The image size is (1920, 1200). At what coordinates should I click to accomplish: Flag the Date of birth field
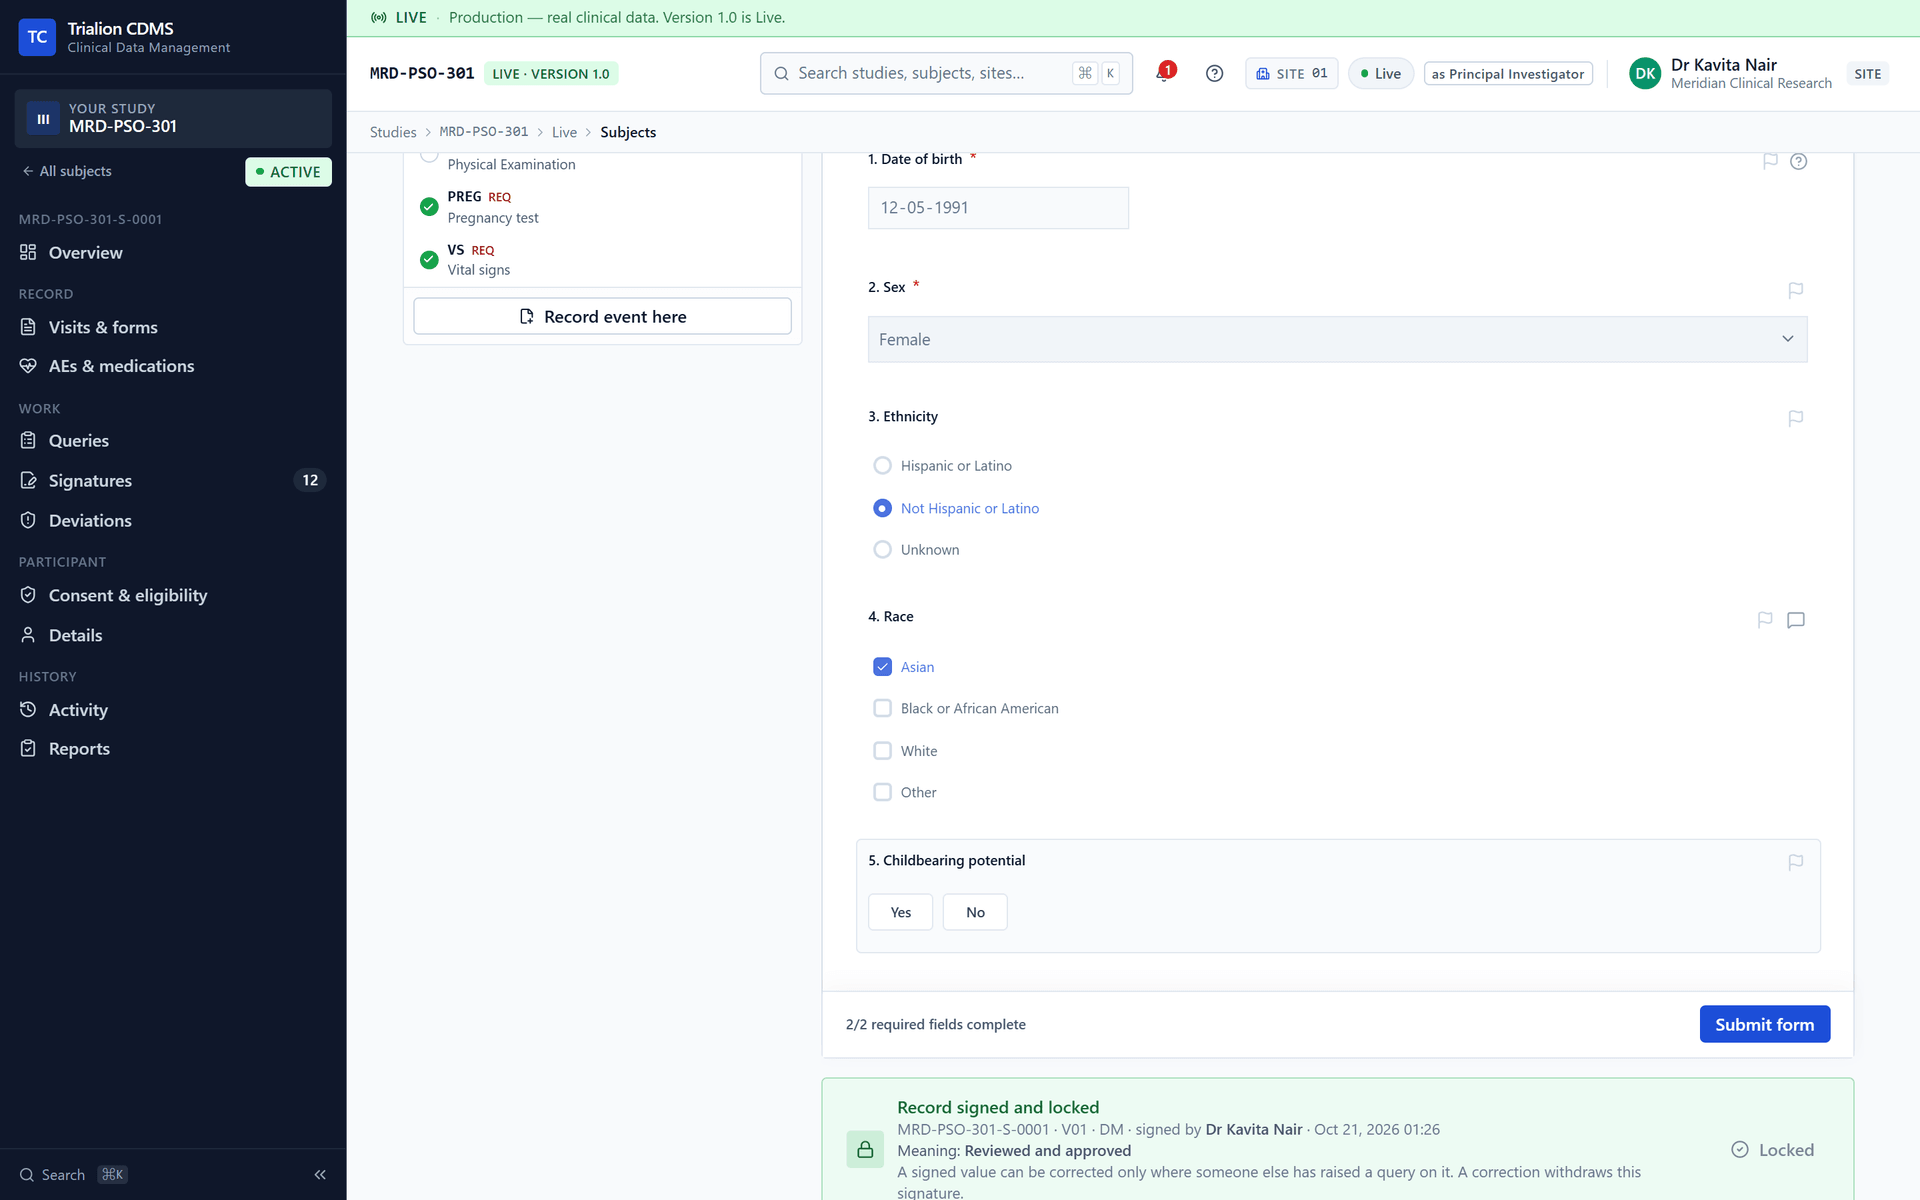1770,161
